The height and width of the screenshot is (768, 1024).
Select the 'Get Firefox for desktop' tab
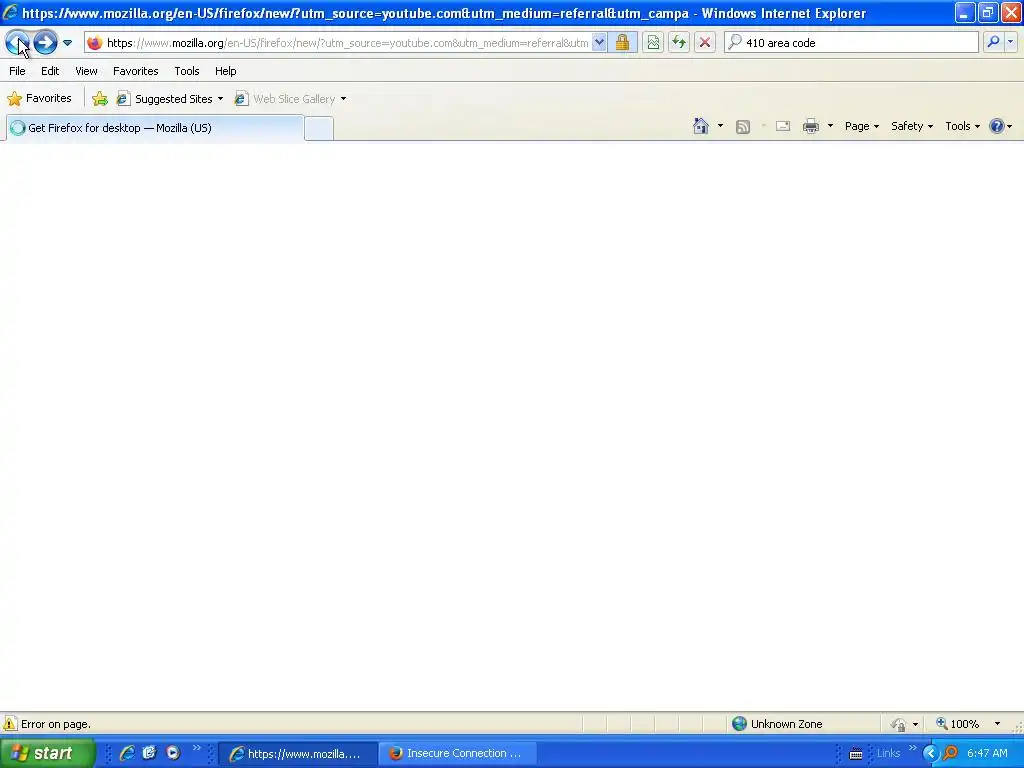pos(155,128)
